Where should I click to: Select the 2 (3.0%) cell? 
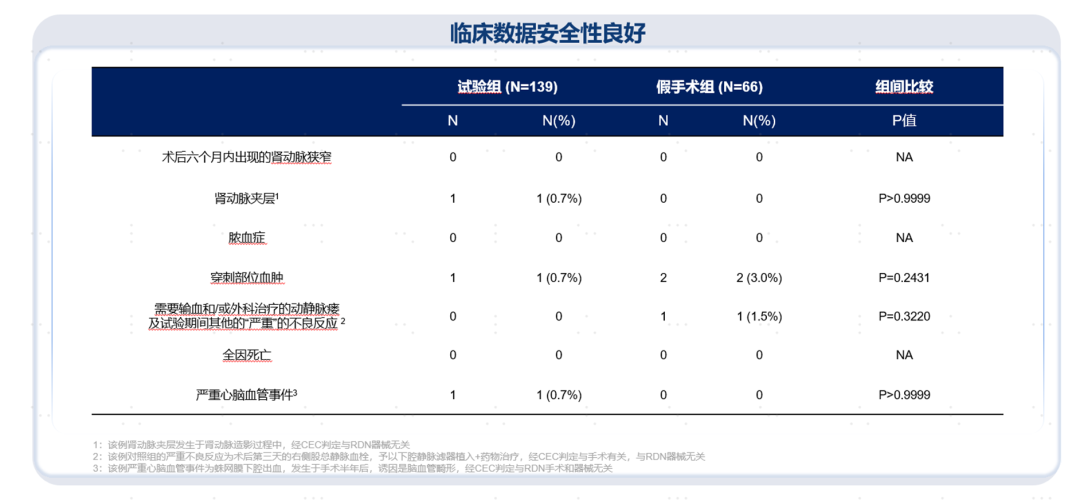click(x=759, y=277)
